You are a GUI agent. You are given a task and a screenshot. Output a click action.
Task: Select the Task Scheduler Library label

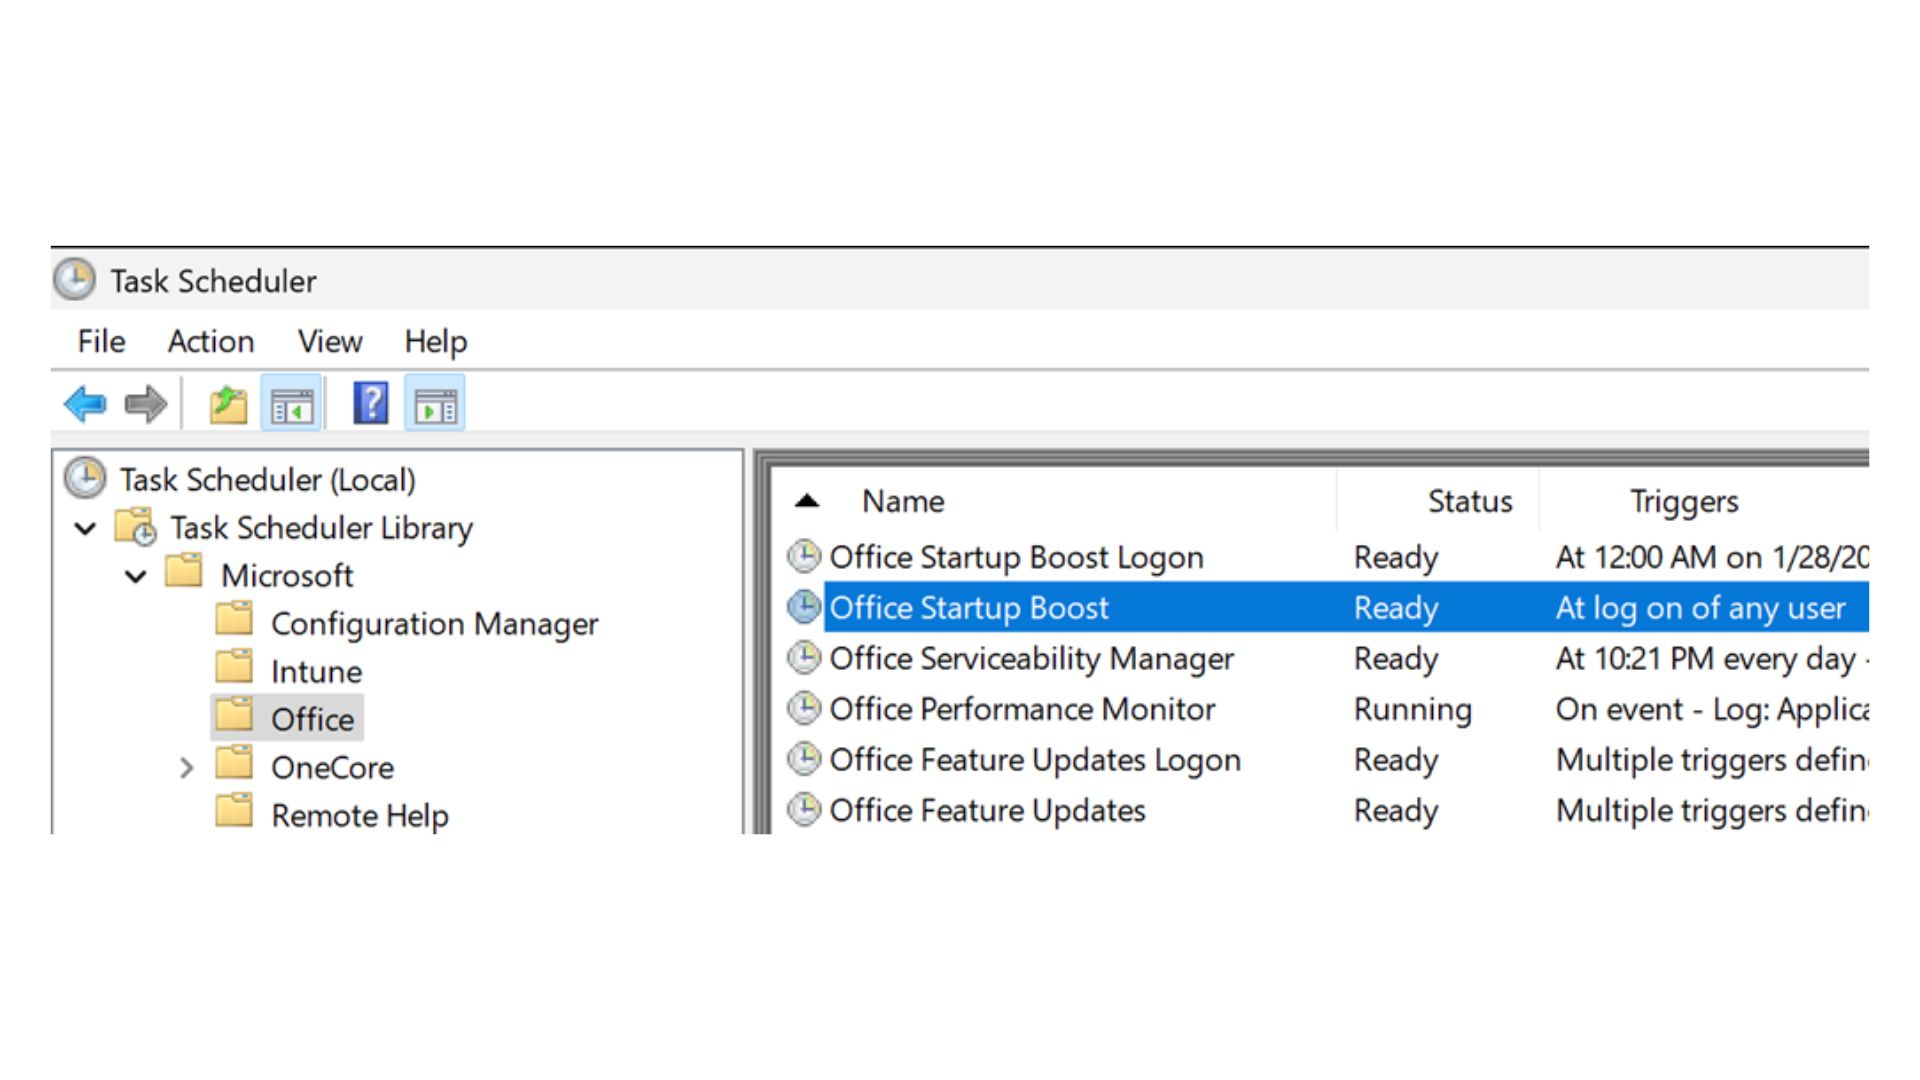tap(321, 527)
